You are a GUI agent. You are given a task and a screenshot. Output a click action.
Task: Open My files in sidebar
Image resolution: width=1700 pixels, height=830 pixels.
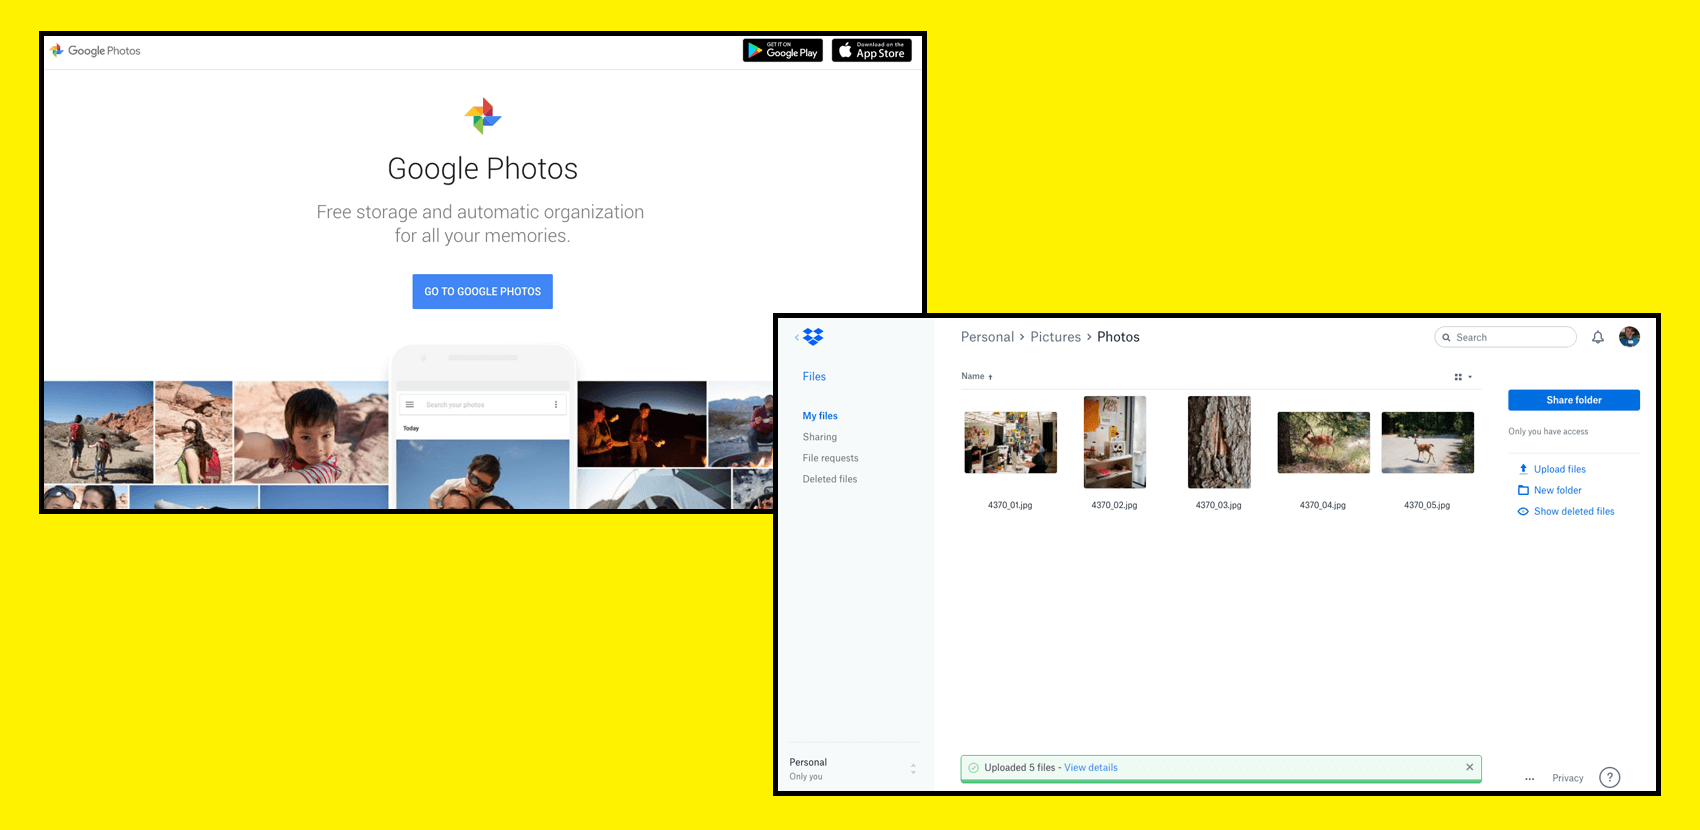tap(820, 416)
